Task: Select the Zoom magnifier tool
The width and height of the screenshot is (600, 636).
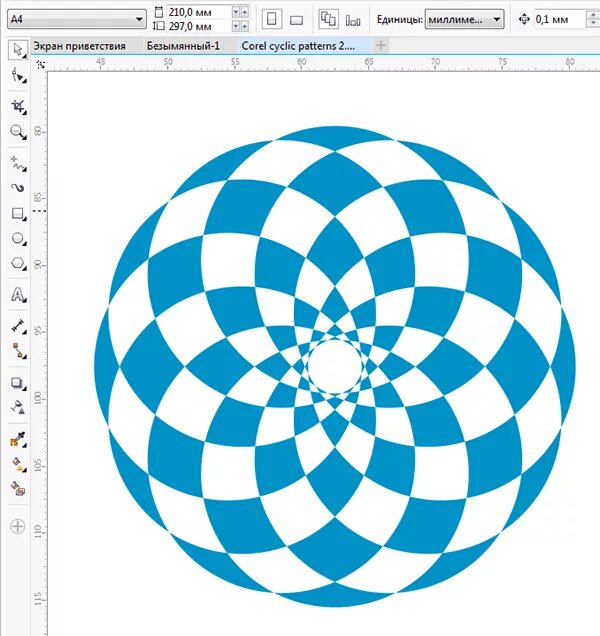Action: (x=18, y=132)
